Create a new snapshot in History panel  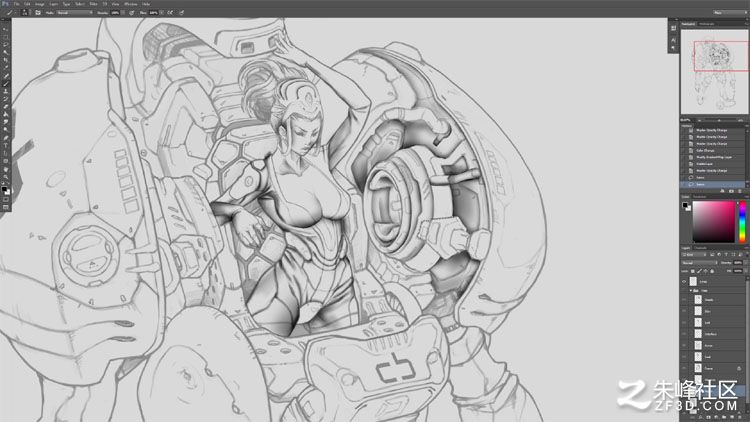point(731,191)
